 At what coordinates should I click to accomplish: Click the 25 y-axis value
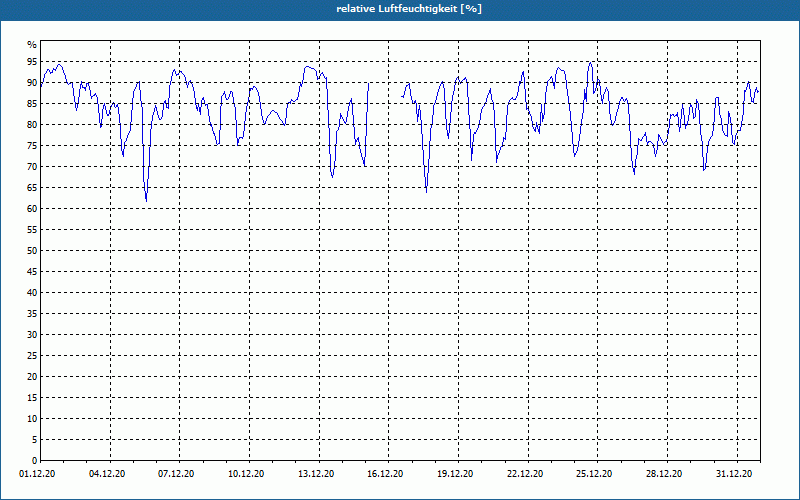32,356
